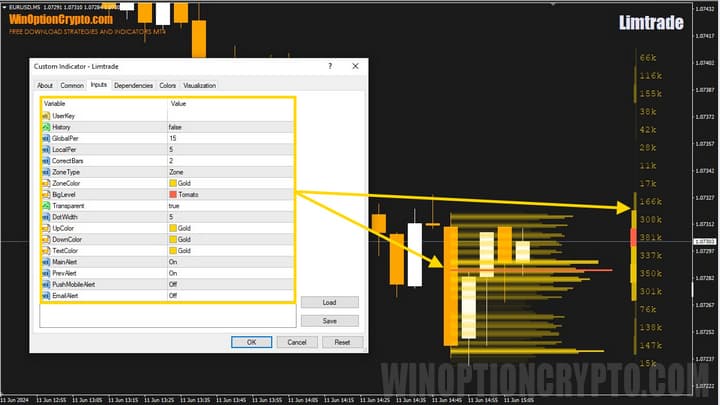720x405 pixels.
Task: Click the GlobalPer integer parameter icon
Action: coord(46,138)
